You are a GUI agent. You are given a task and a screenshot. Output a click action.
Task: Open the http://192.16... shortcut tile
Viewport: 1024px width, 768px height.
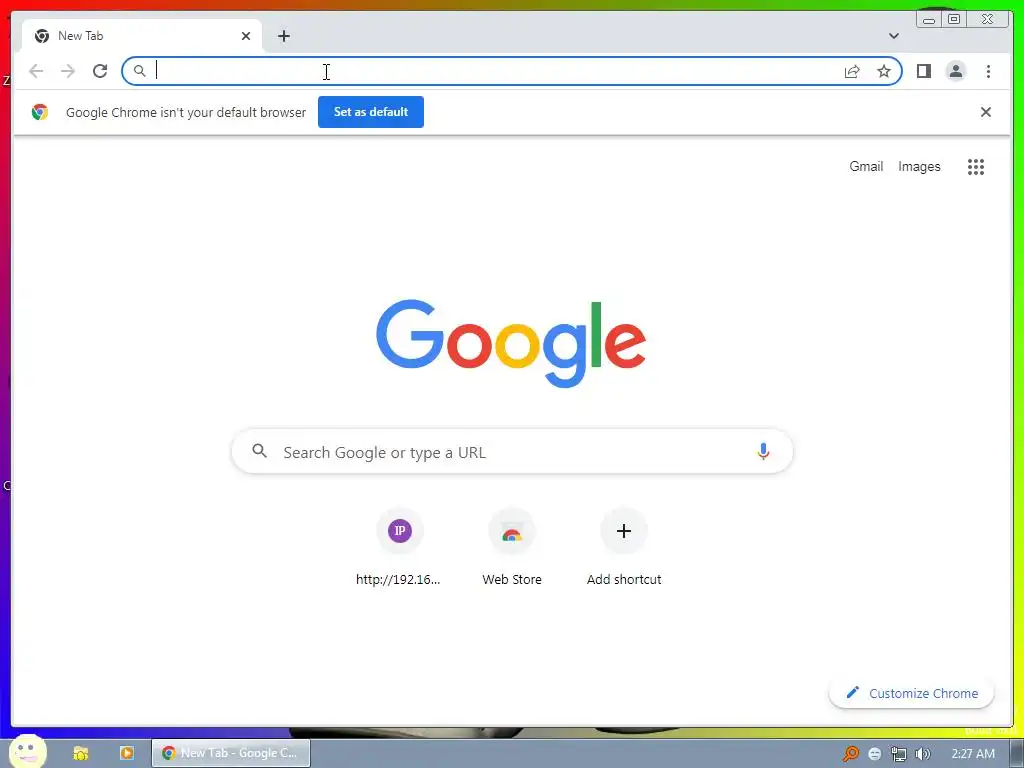[x=399, y=549]
